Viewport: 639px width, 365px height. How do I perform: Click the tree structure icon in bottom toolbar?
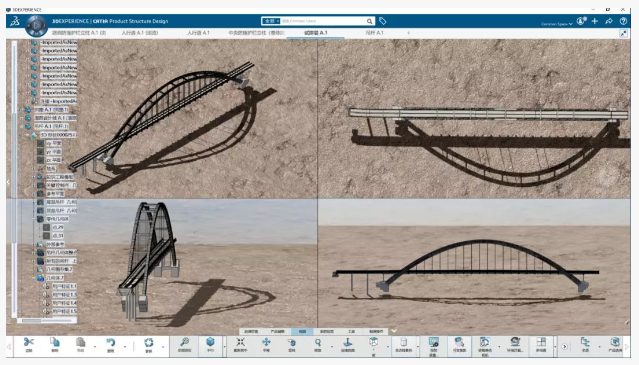coord(585,342)
